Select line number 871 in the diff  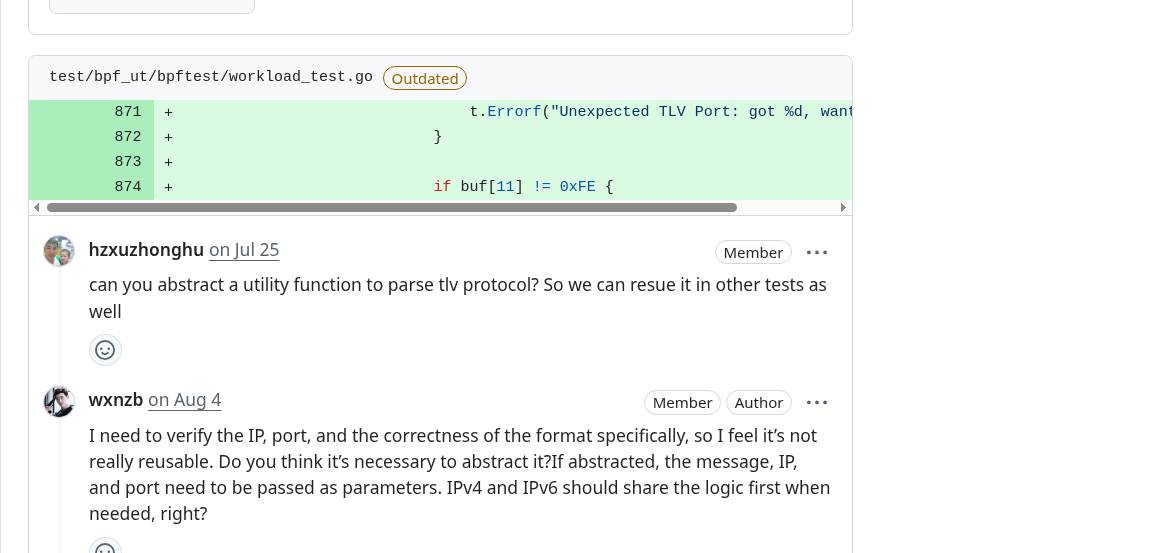(x=128, y=112)
